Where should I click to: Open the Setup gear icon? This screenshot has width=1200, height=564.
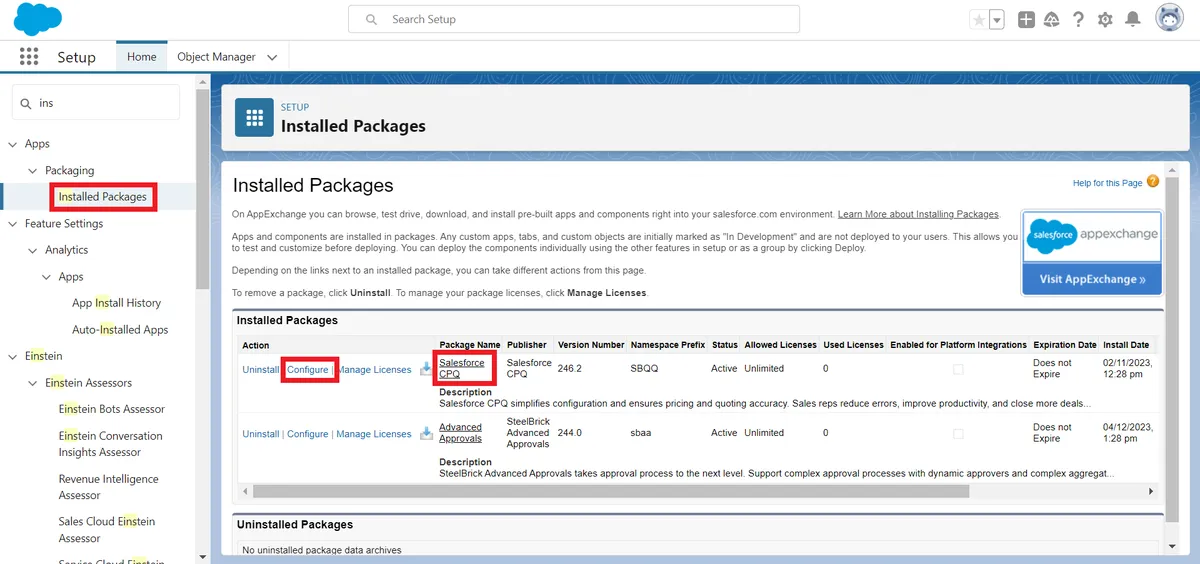click(x=1105, y=20)
